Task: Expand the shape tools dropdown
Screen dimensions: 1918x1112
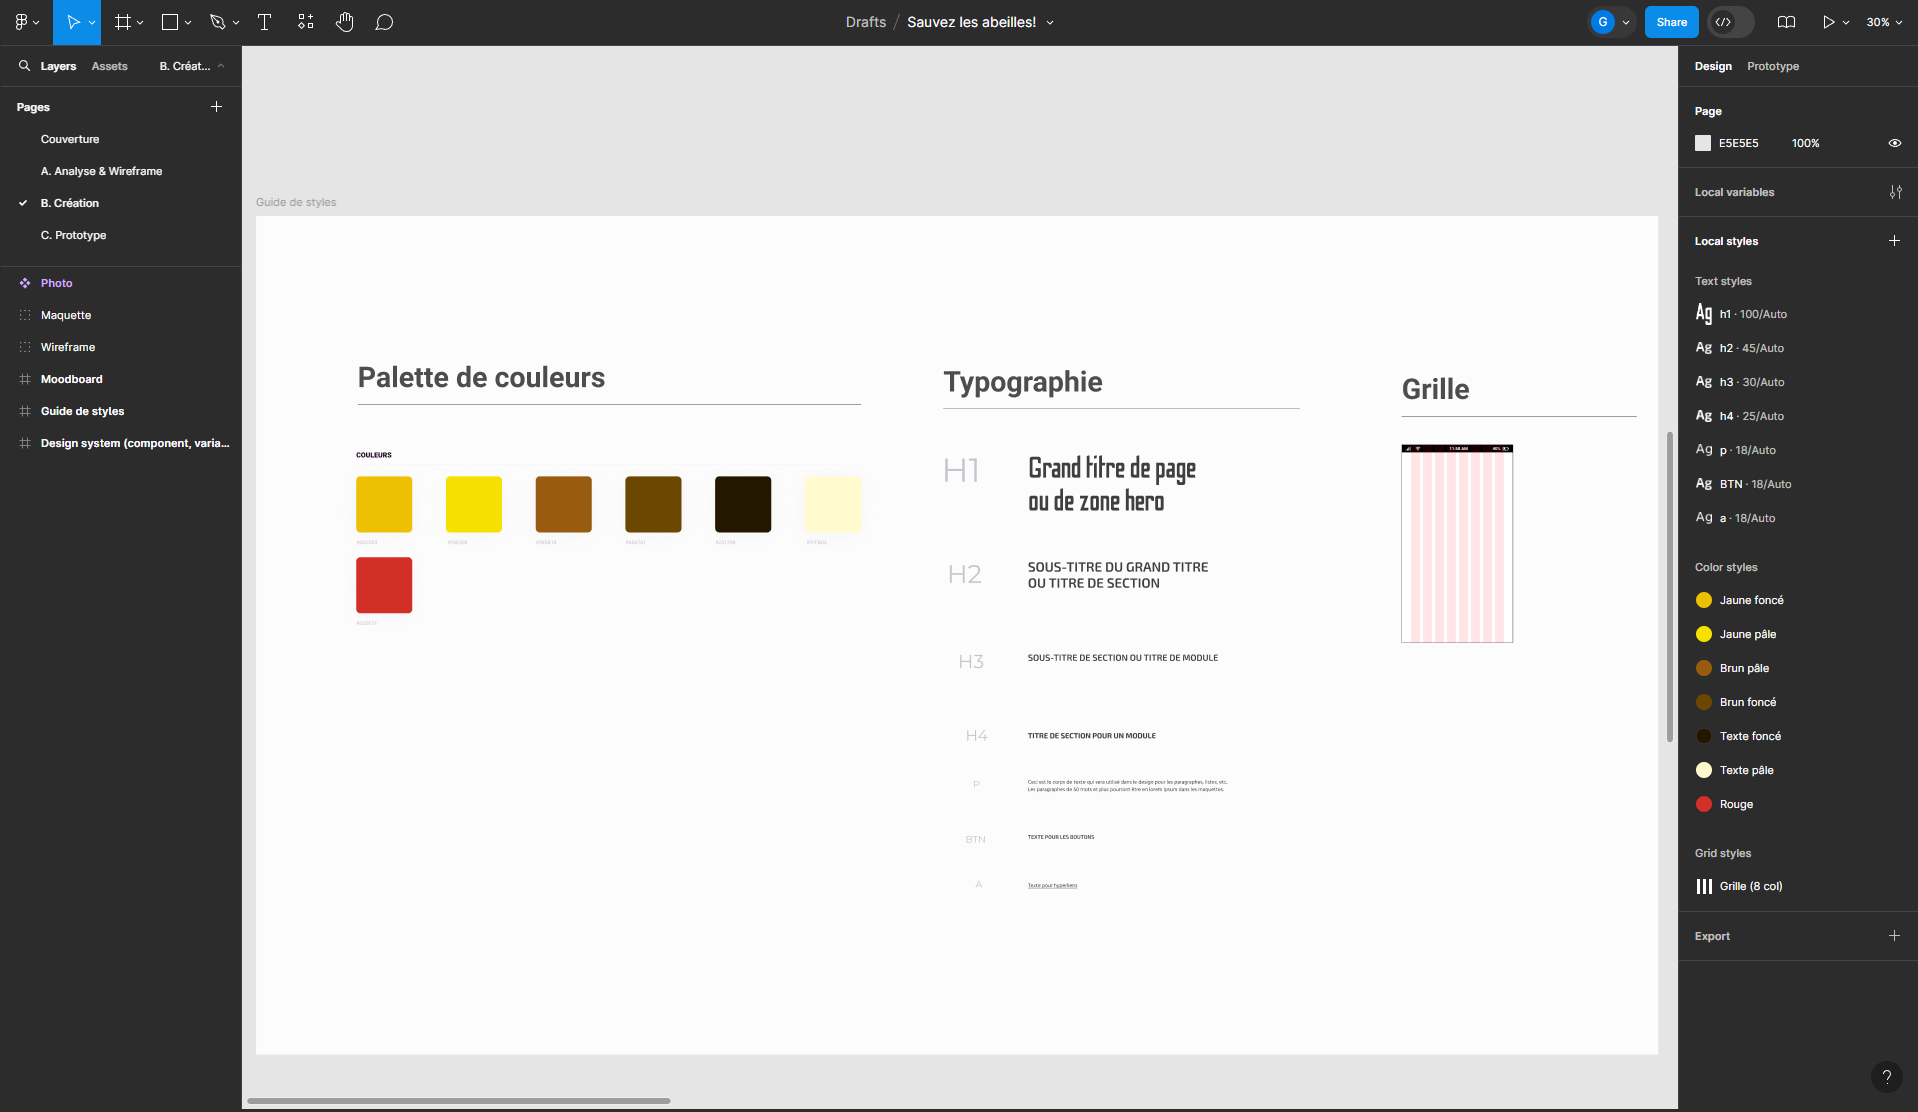Action: pos(188,22)
